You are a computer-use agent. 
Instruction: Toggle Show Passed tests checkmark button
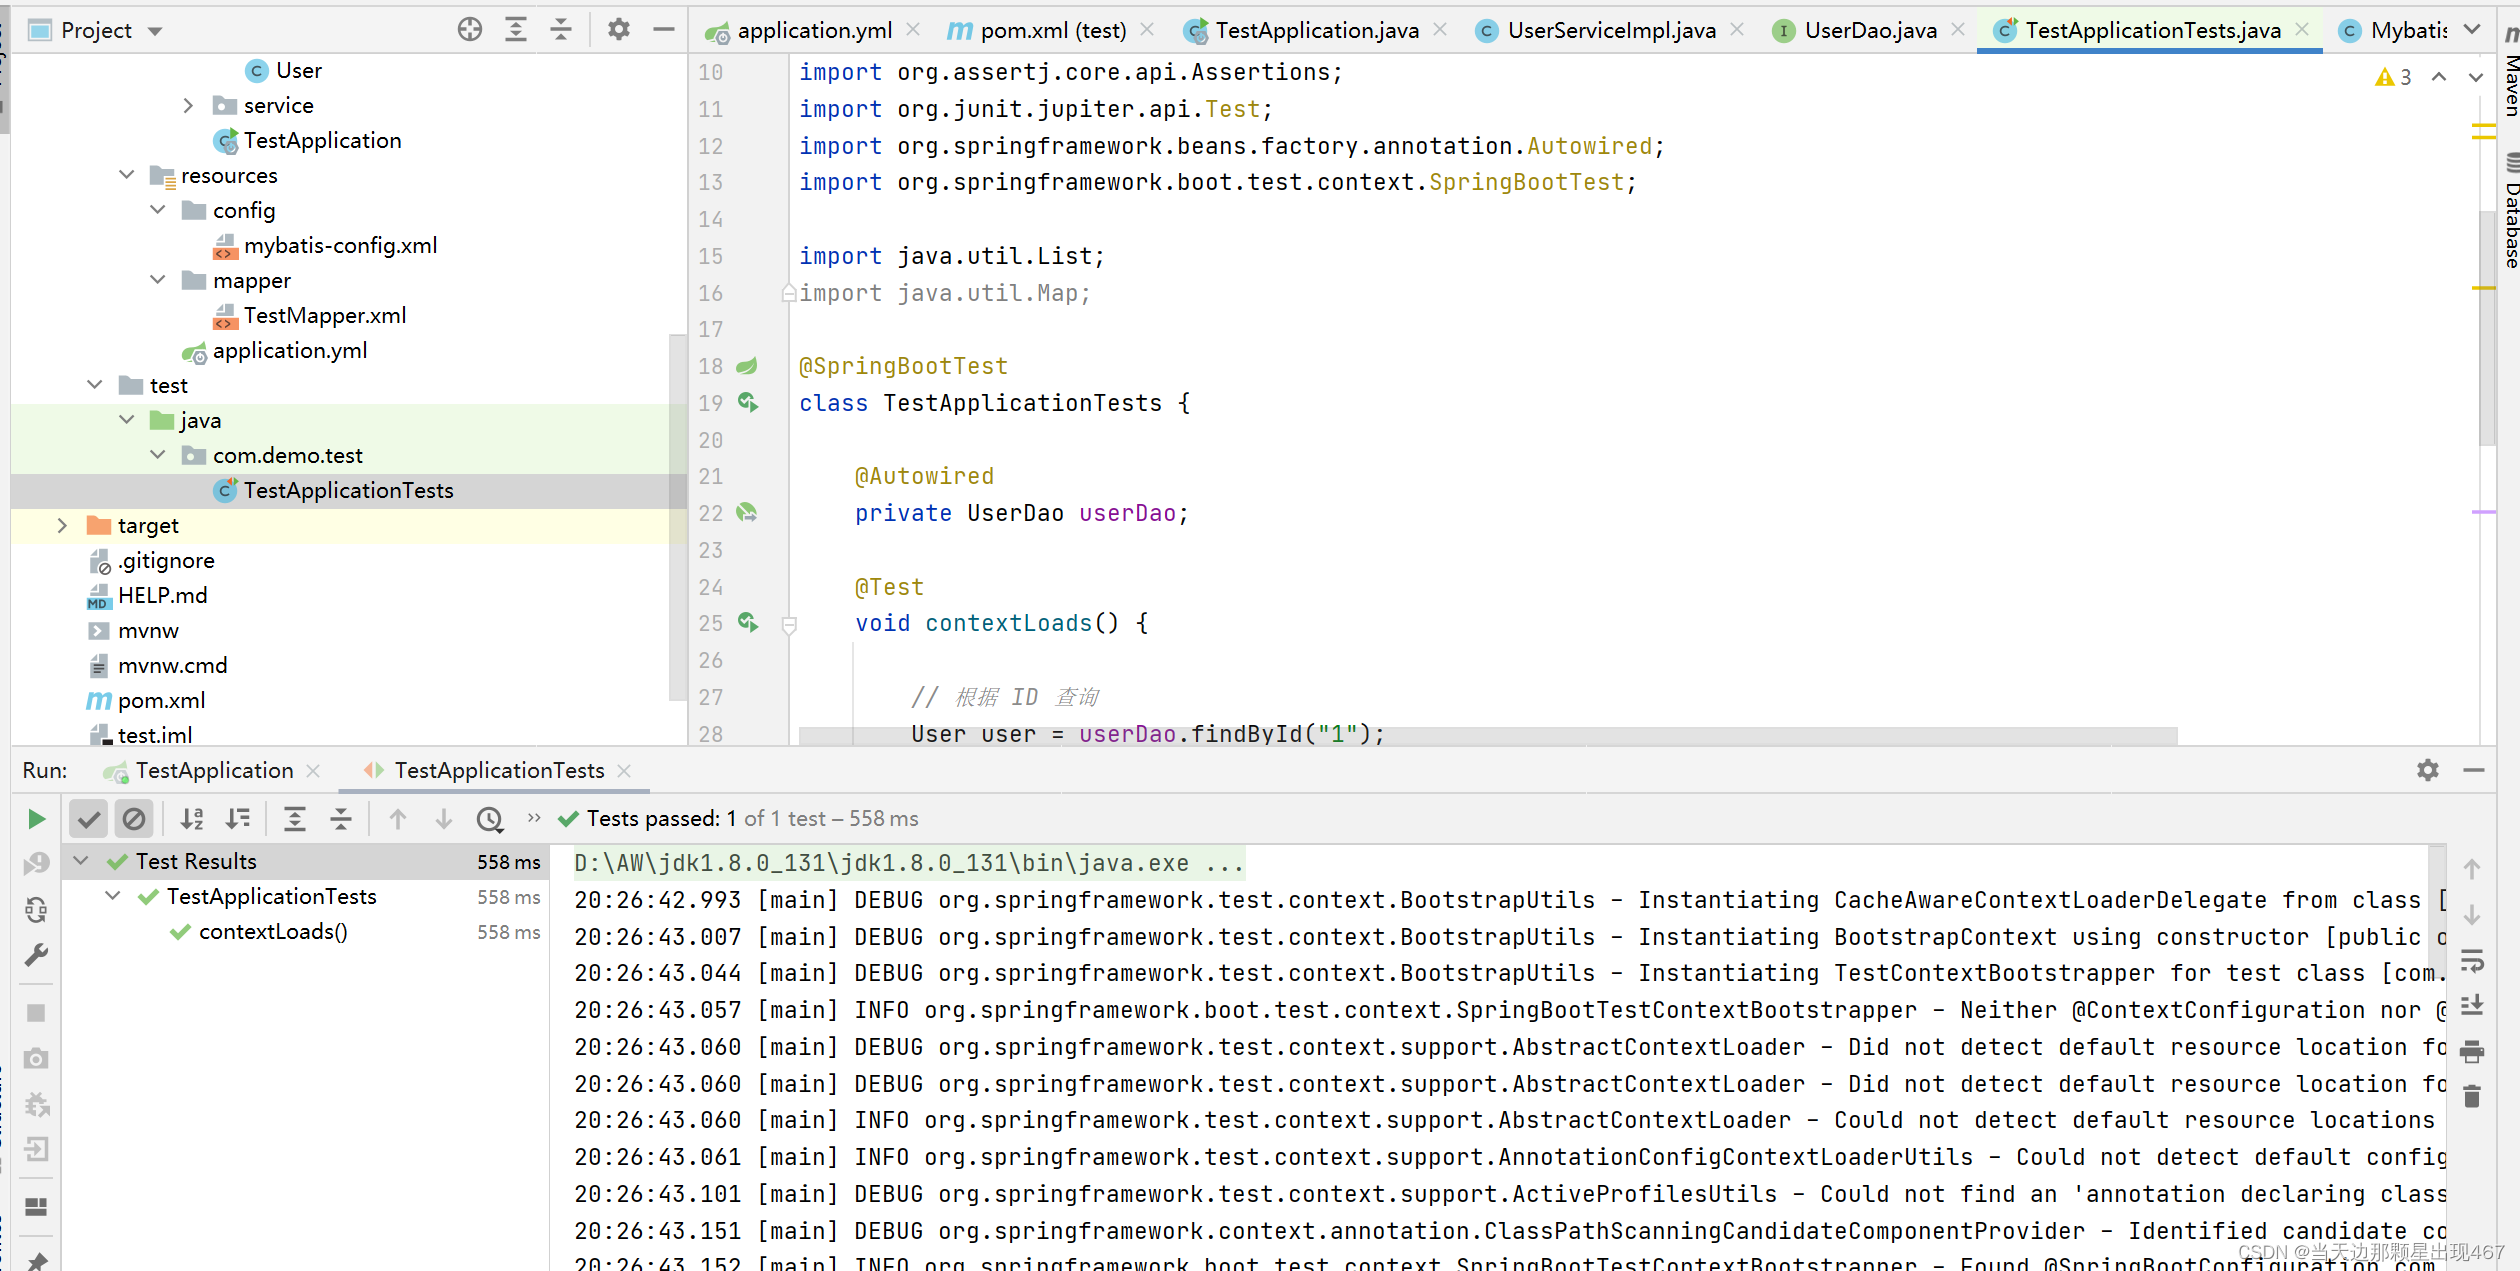click(x=89, y=819)
